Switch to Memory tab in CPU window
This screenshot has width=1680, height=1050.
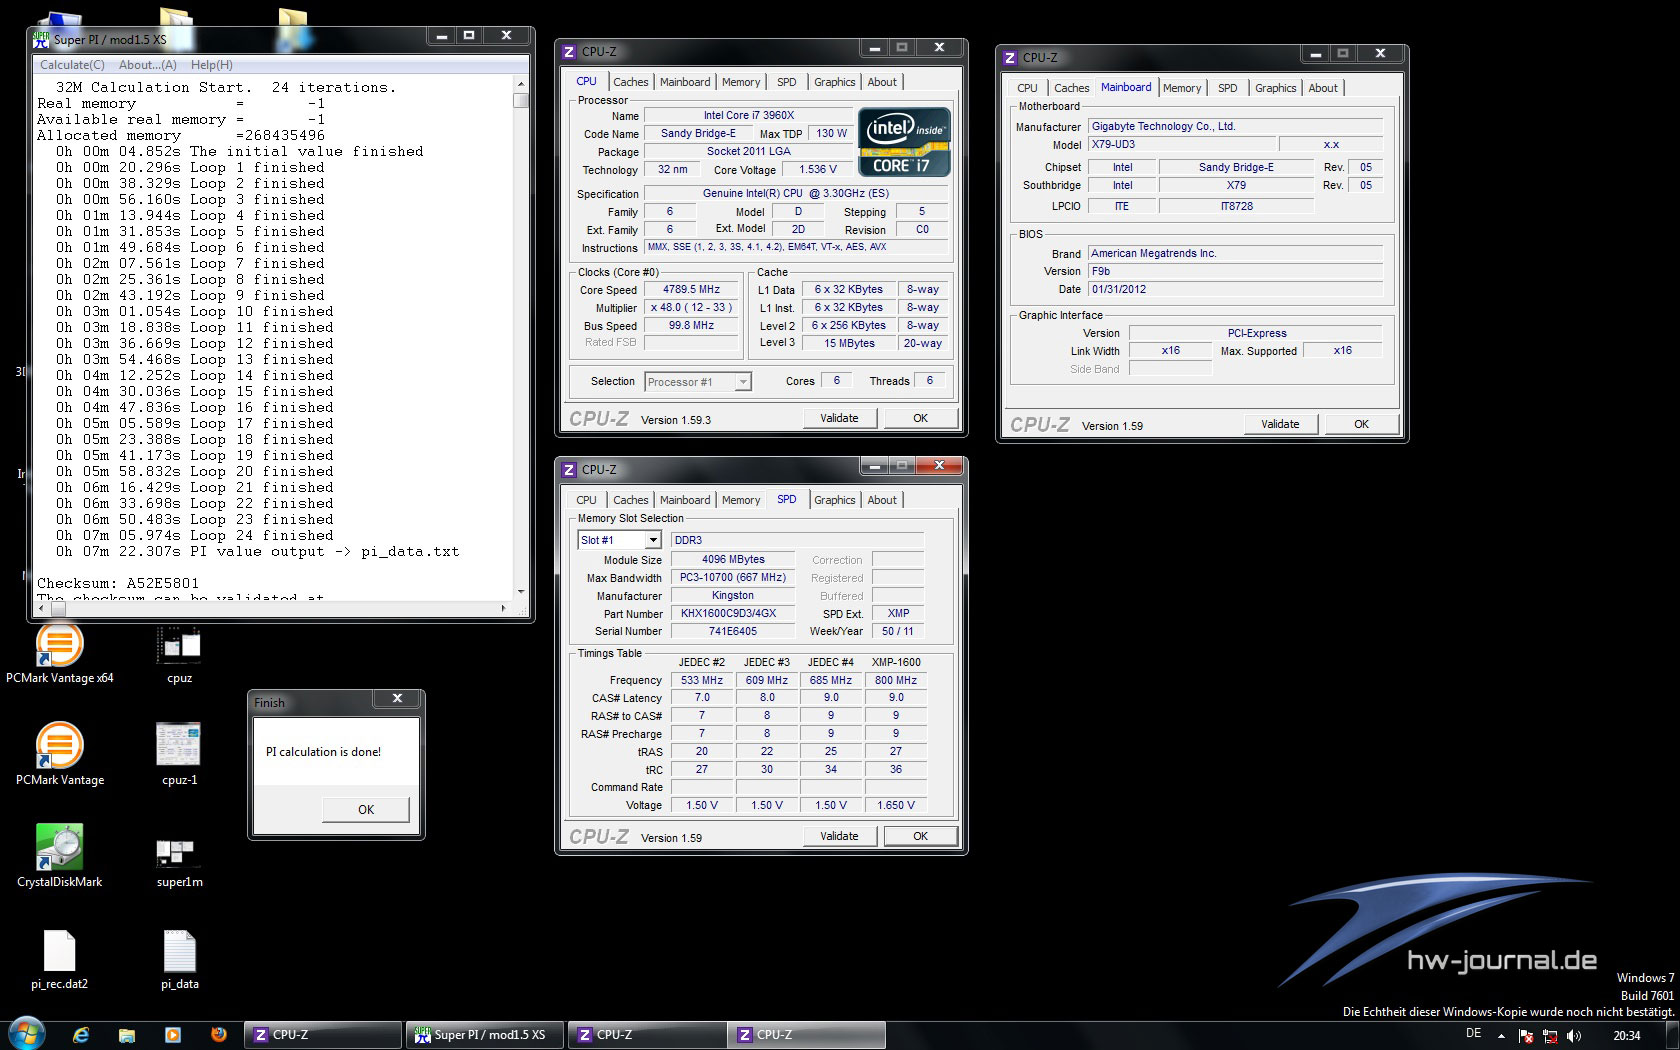[741, 82]
